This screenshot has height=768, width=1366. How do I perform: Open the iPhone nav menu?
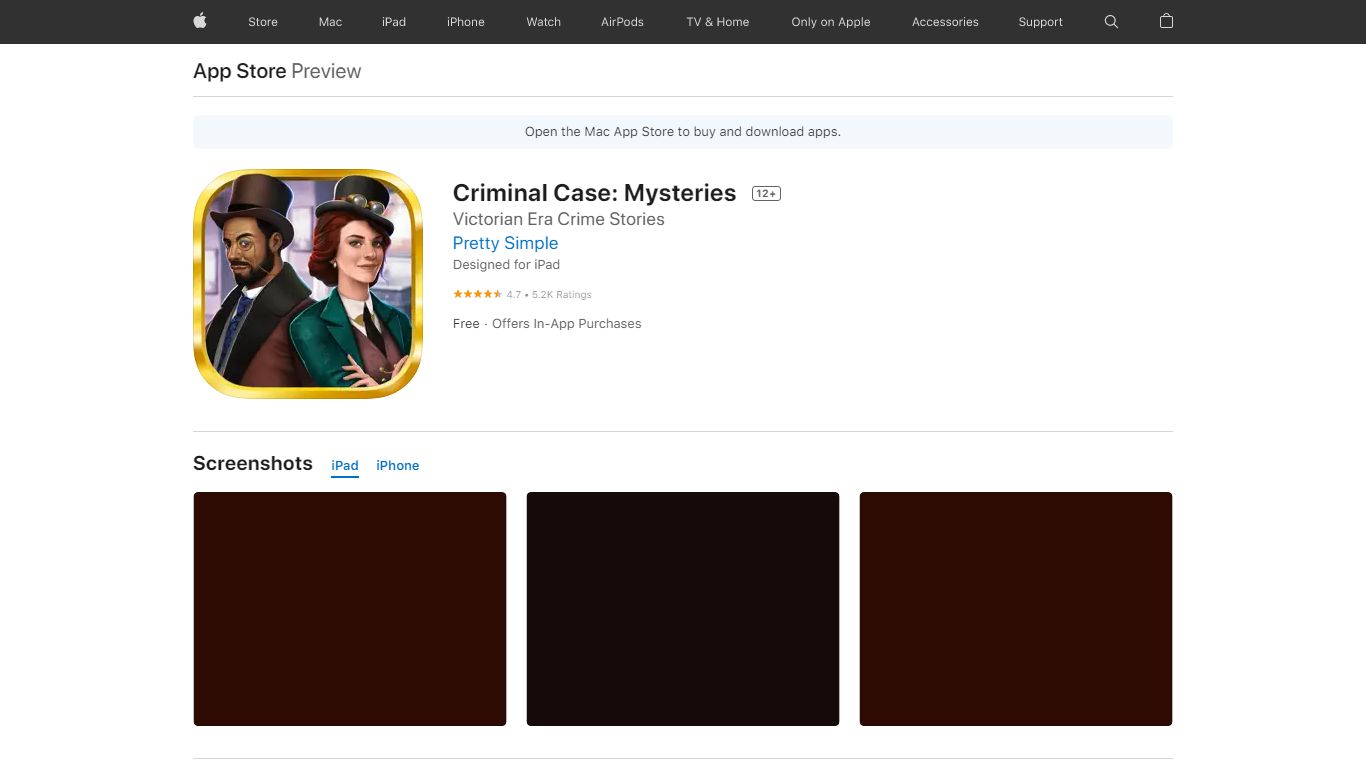point(466,22)
